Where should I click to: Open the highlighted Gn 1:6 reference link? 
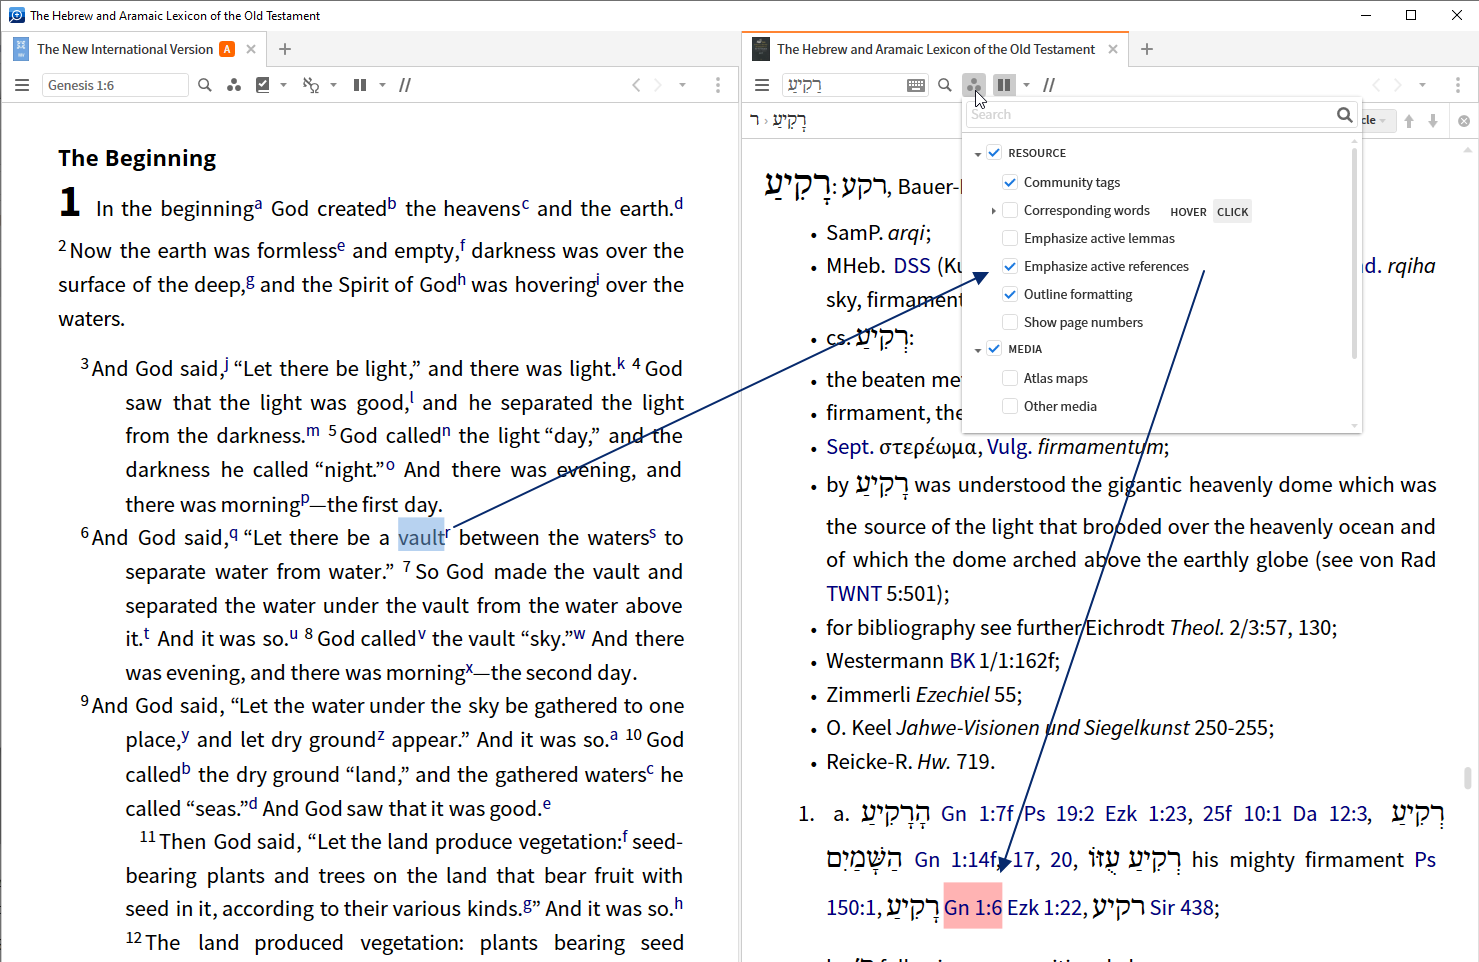pyautogui.click(x=973, y=907)
